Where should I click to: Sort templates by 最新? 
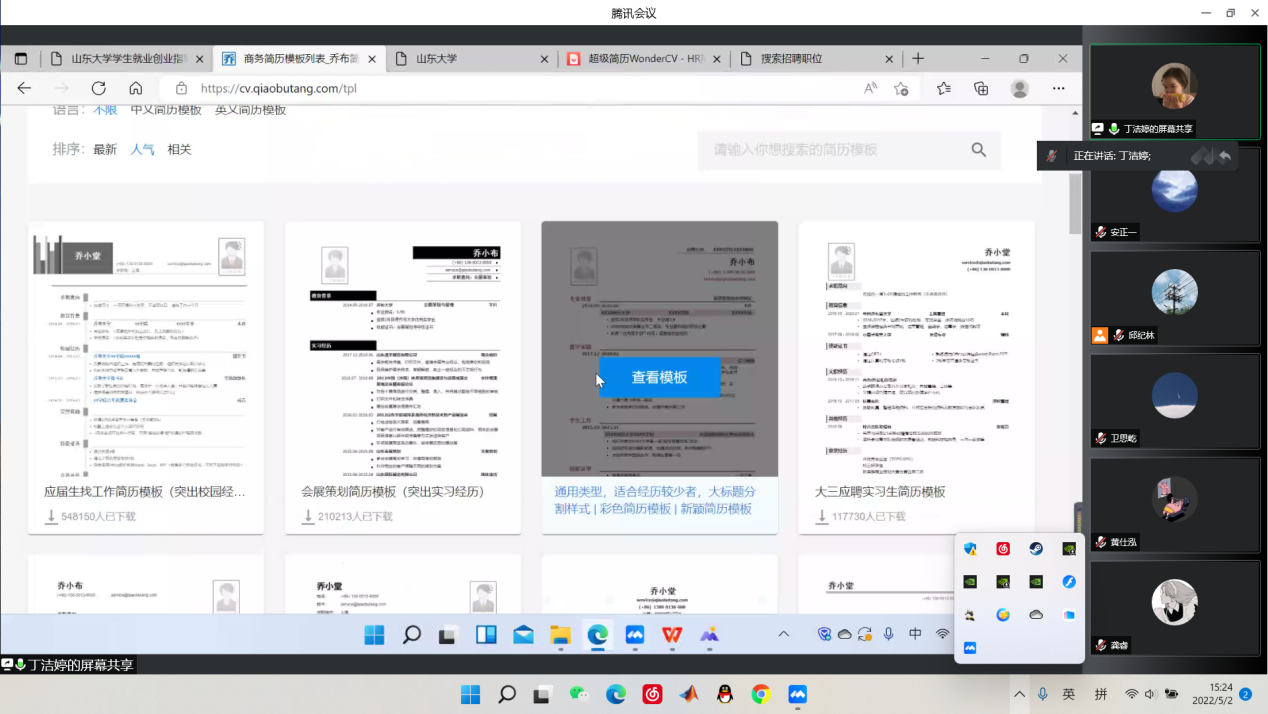point(105,150)
